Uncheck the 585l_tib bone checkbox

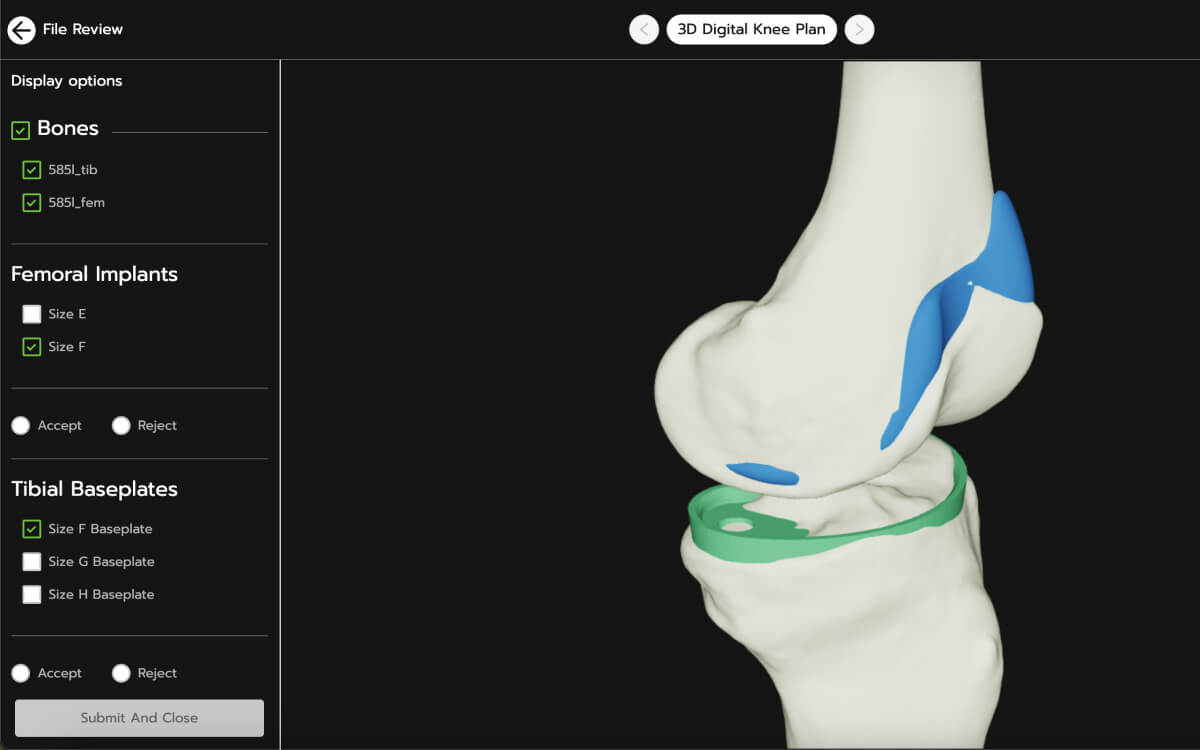point(32,170)
